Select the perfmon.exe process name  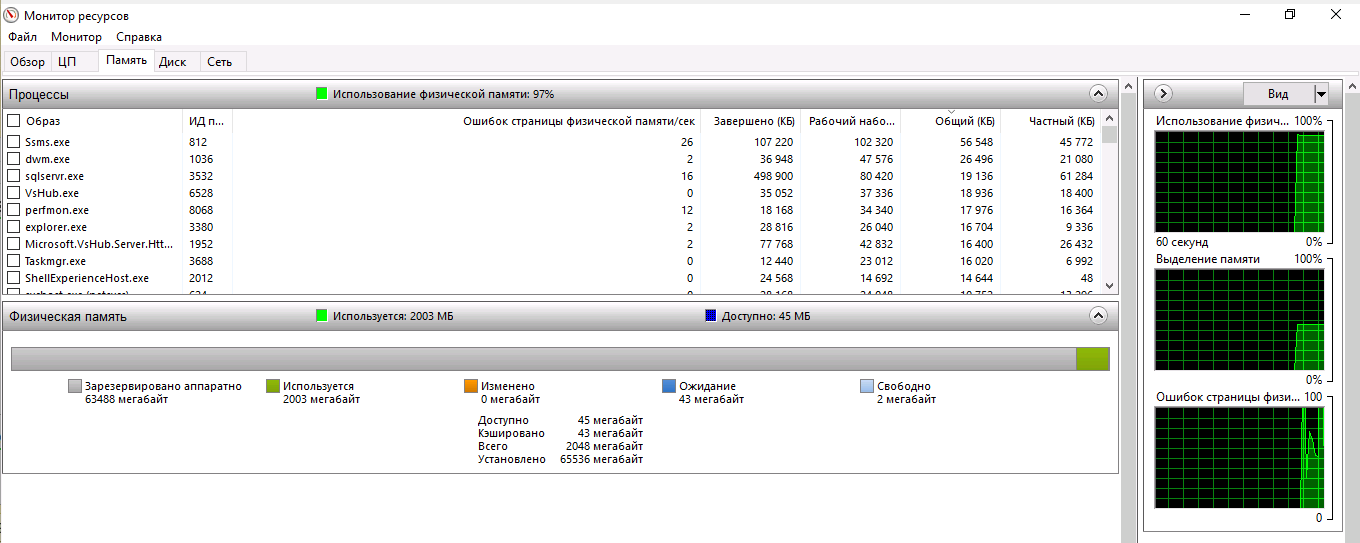click(57, 210)
